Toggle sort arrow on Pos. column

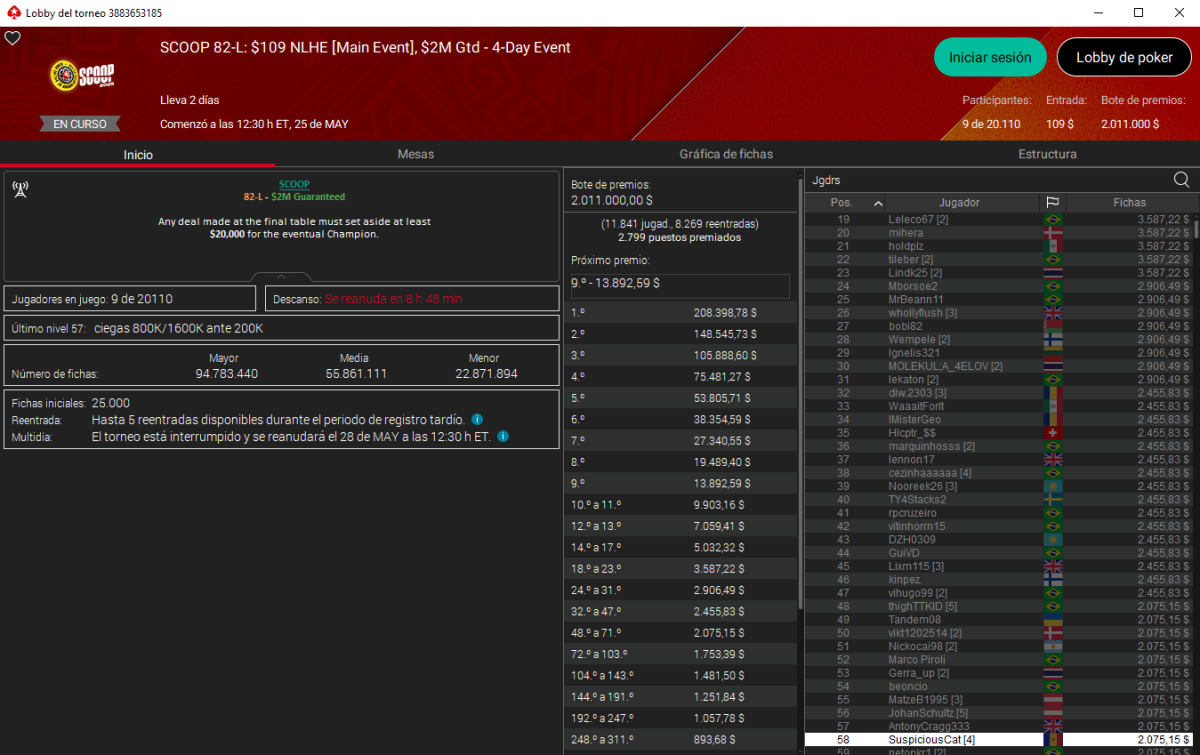[878, 203]
